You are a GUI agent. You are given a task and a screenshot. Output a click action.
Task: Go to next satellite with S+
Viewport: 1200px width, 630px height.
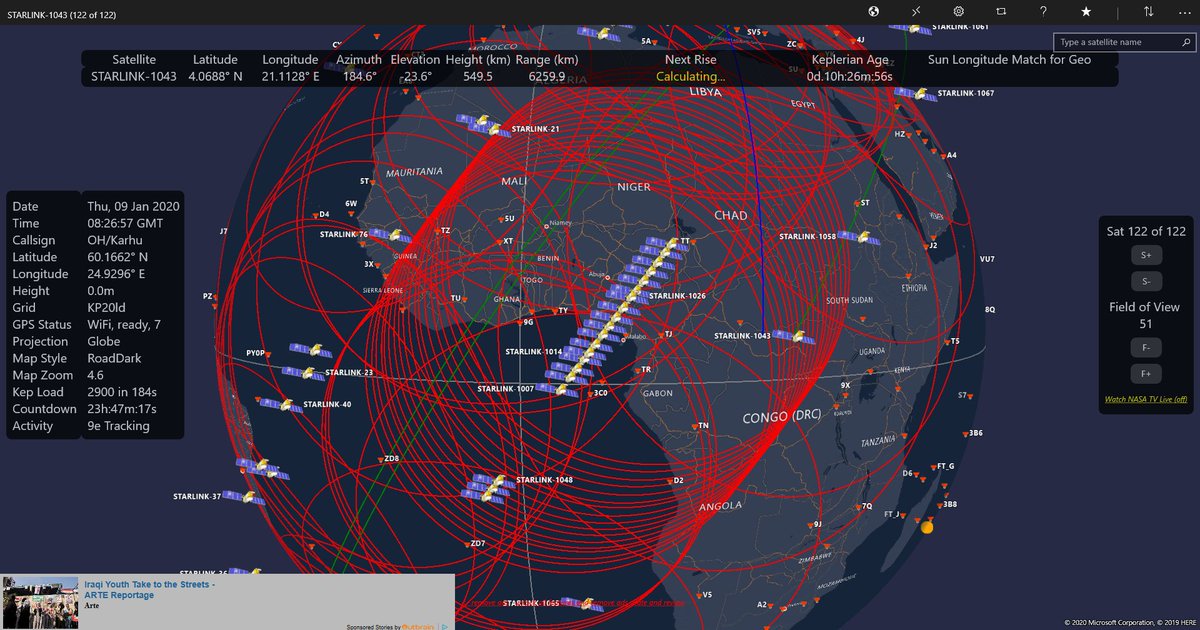click(x=1146, y=256)
